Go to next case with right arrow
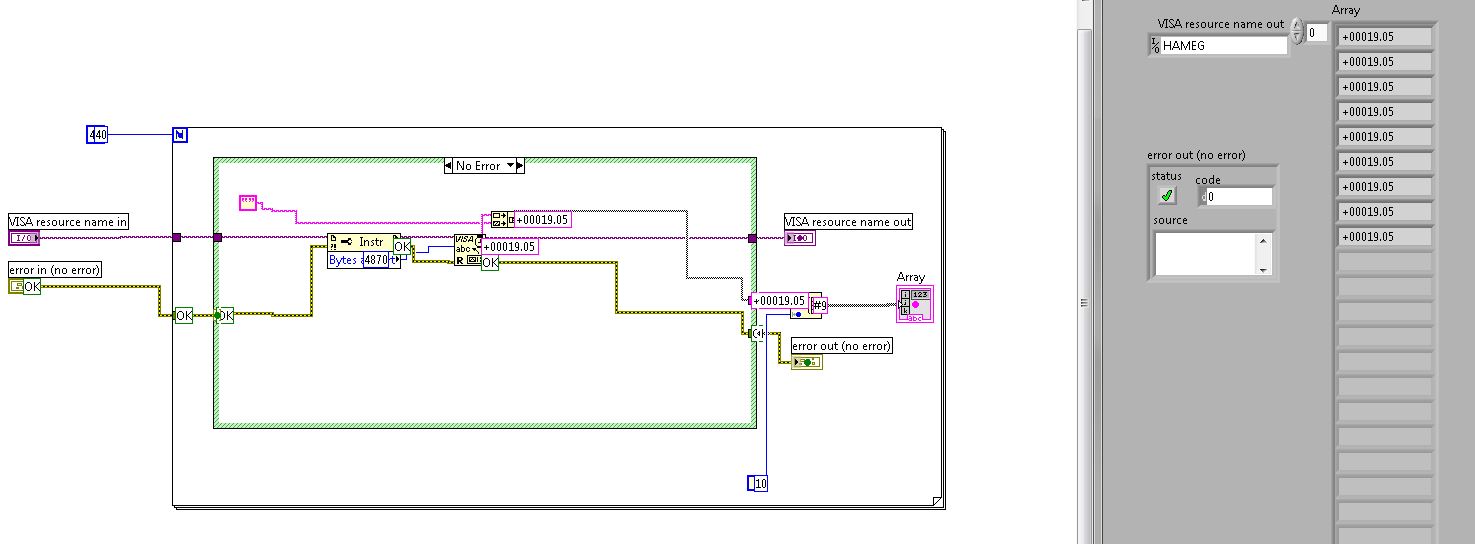This screenshot has width=1475, height=544. click(x=521, y=165)
